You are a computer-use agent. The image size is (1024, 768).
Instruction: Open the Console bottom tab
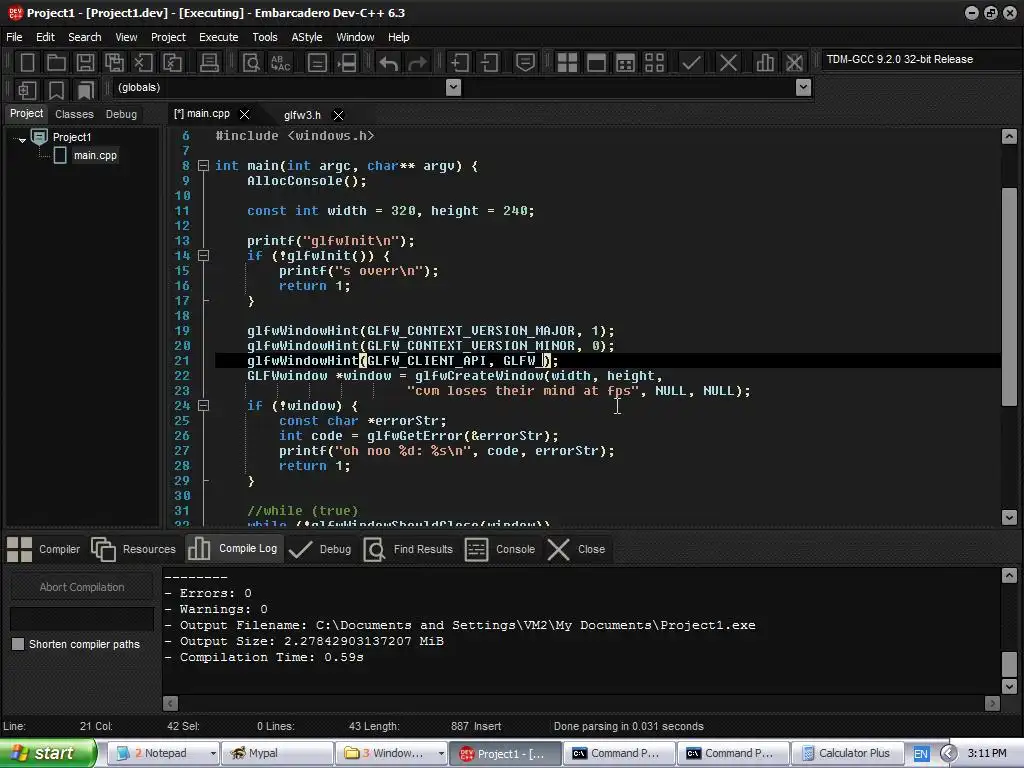click(x=500, y=549)
